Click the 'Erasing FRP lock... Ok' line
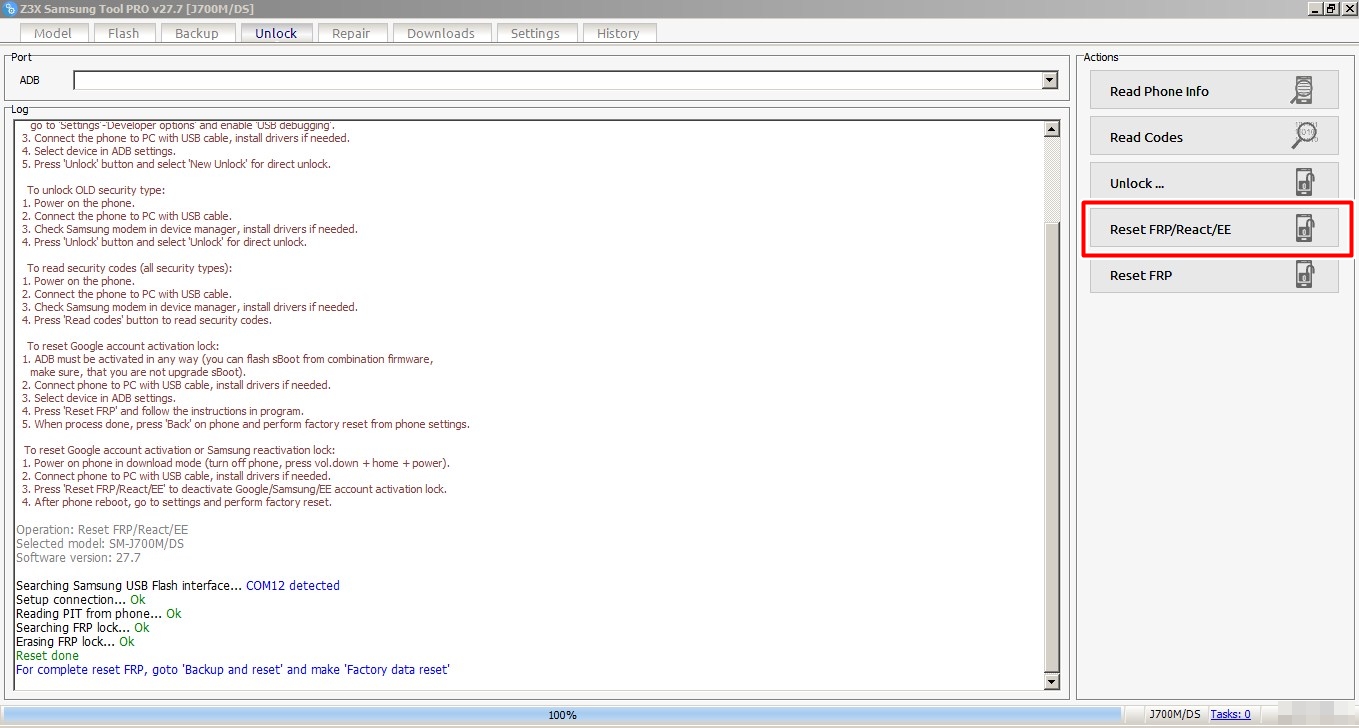1359x728 pixels. tap(75, 642)
